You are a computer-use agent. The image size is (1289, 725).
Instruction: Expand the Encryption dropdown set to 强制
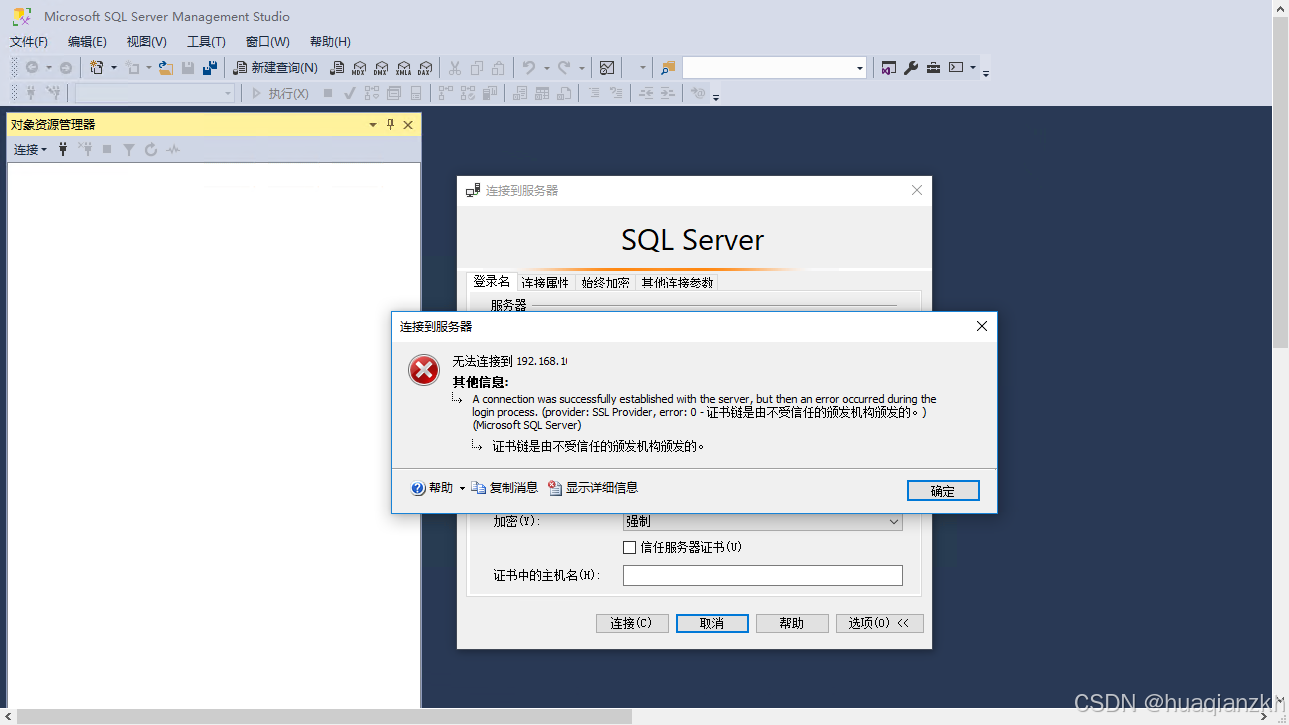click(x=894, y=522)
